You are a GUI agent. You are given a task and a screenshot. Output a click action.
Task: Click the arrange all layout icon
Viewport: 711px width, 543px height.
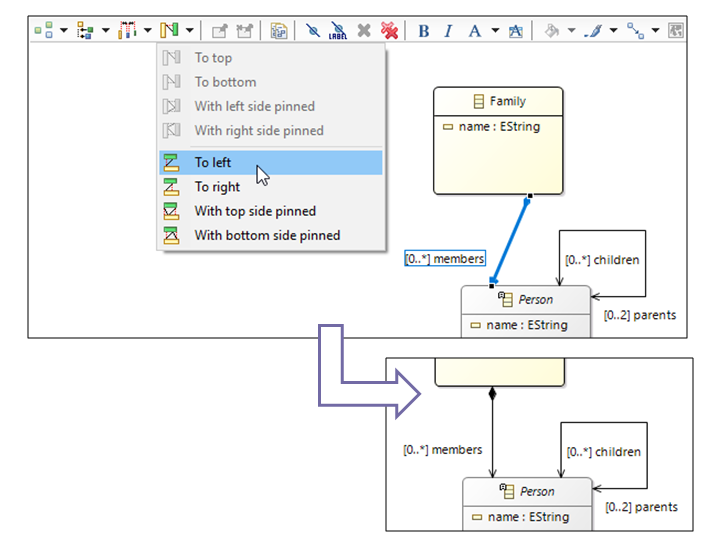(44, 31)
